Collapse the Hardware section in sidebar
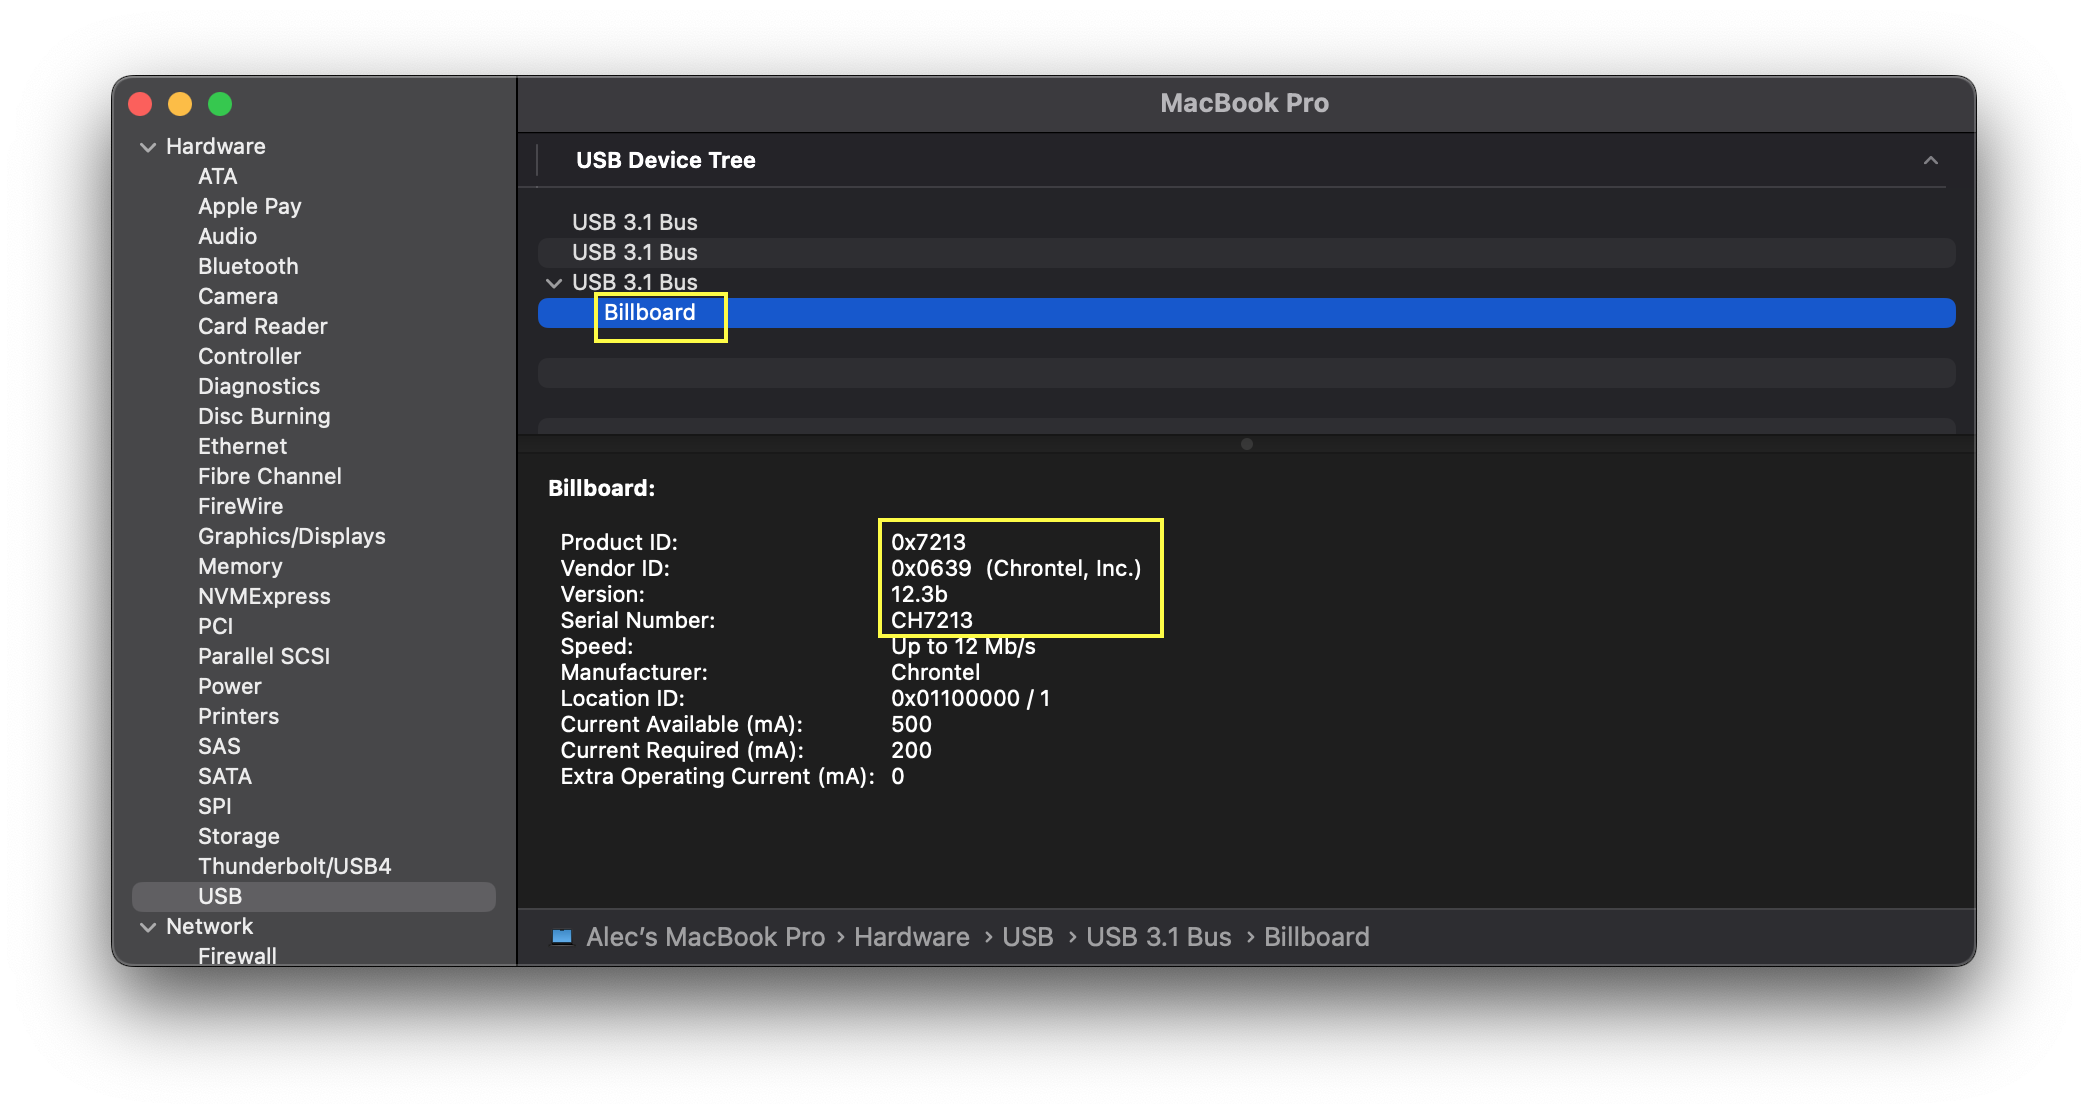The image size is (2088, 1114). (x=148, y=147)
